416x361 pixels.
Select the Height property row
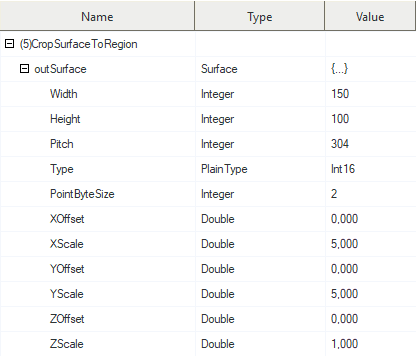[208, 119]
